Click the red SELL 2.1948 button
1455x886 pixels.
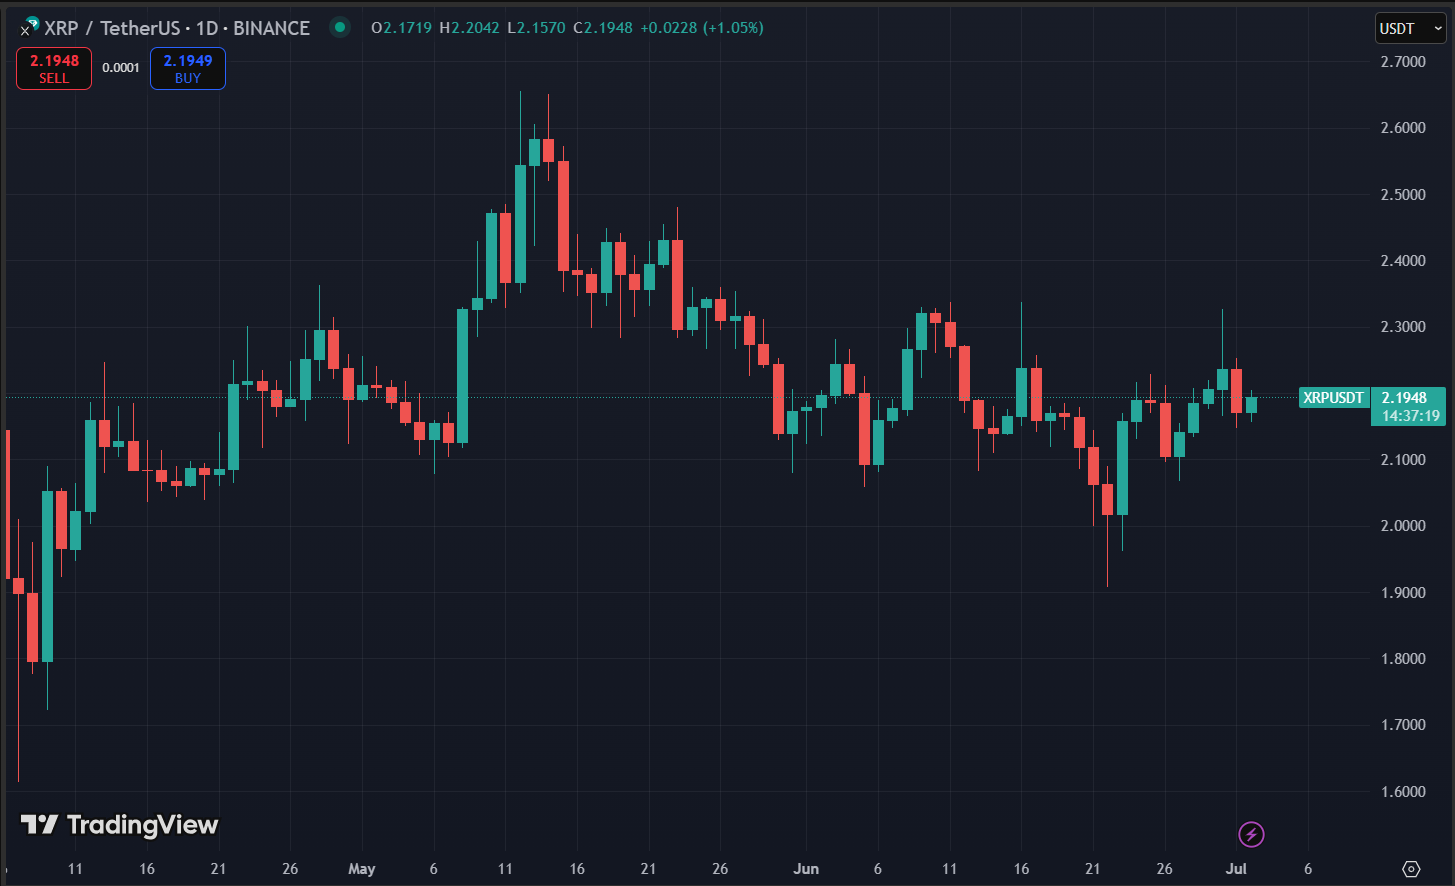point(54,69)
